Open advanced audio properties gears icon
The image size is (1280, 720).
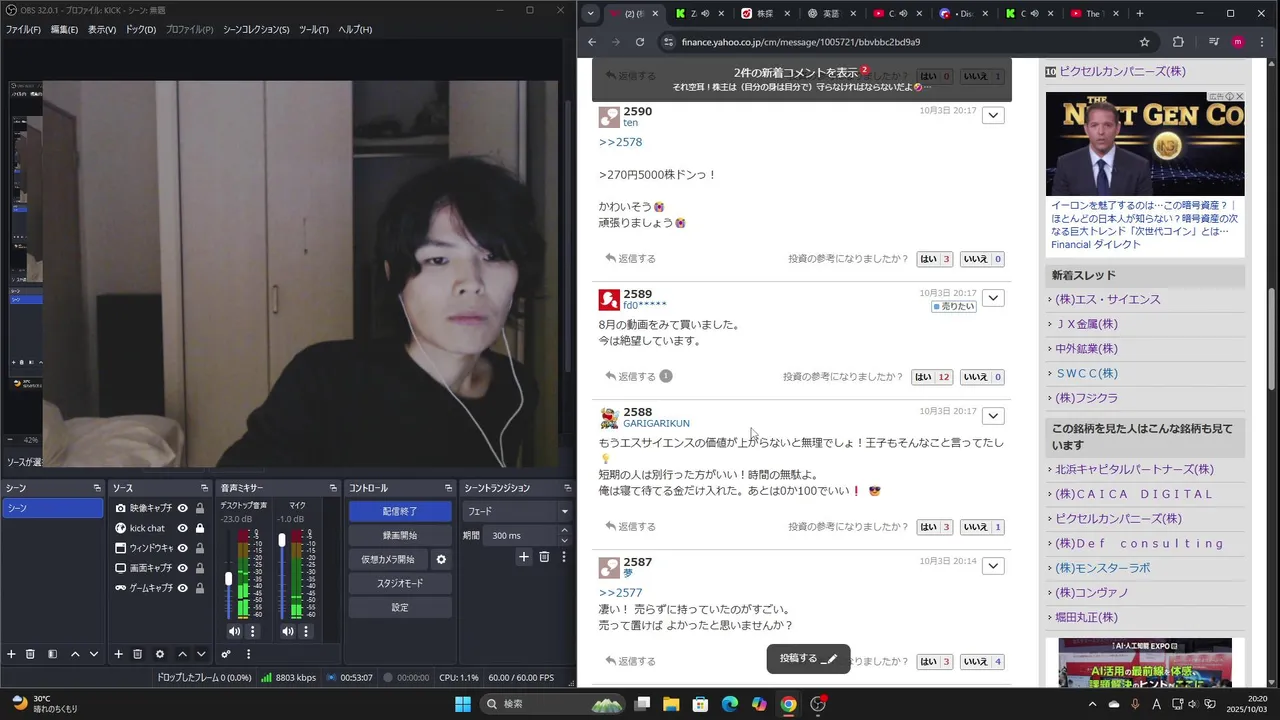tap(226, 654)
